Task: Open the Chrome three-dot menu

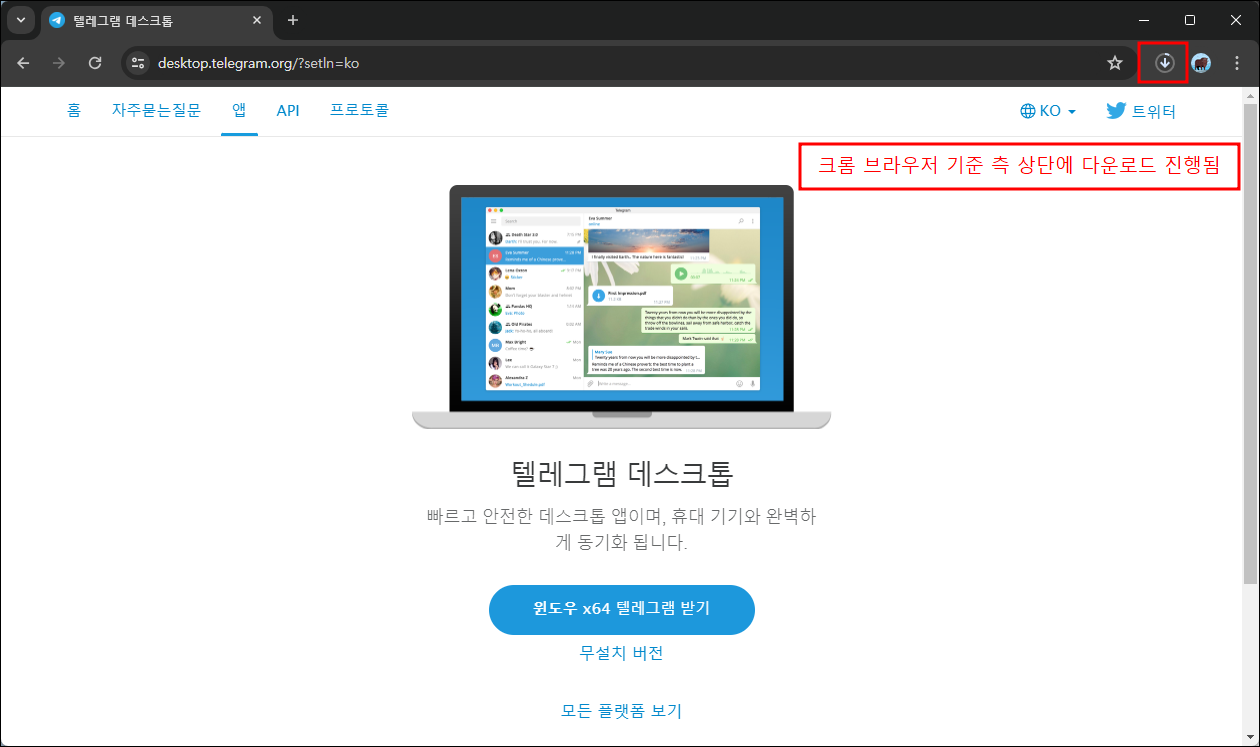Action: (x=1237, y=63)
